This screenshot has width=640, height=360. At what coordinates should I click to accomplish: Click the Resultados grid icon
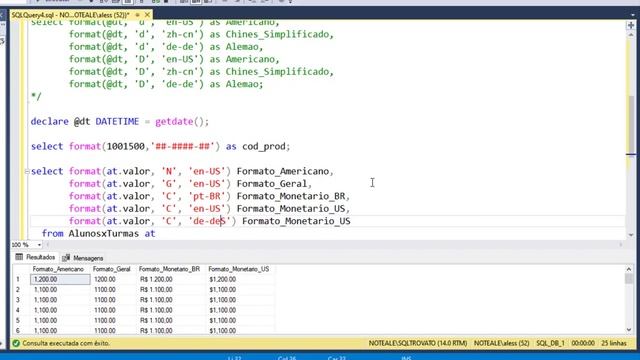[19, 257]
